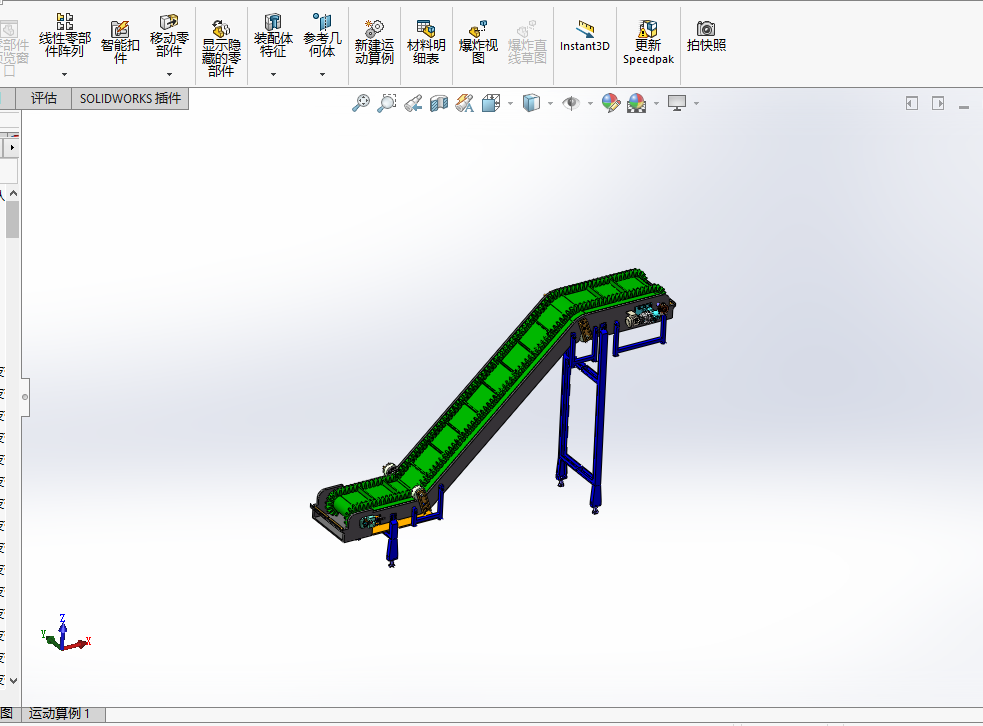983x726 pixels.
Task: Click the feature tree scrollbar thumb
Action: tap(13, 219)
